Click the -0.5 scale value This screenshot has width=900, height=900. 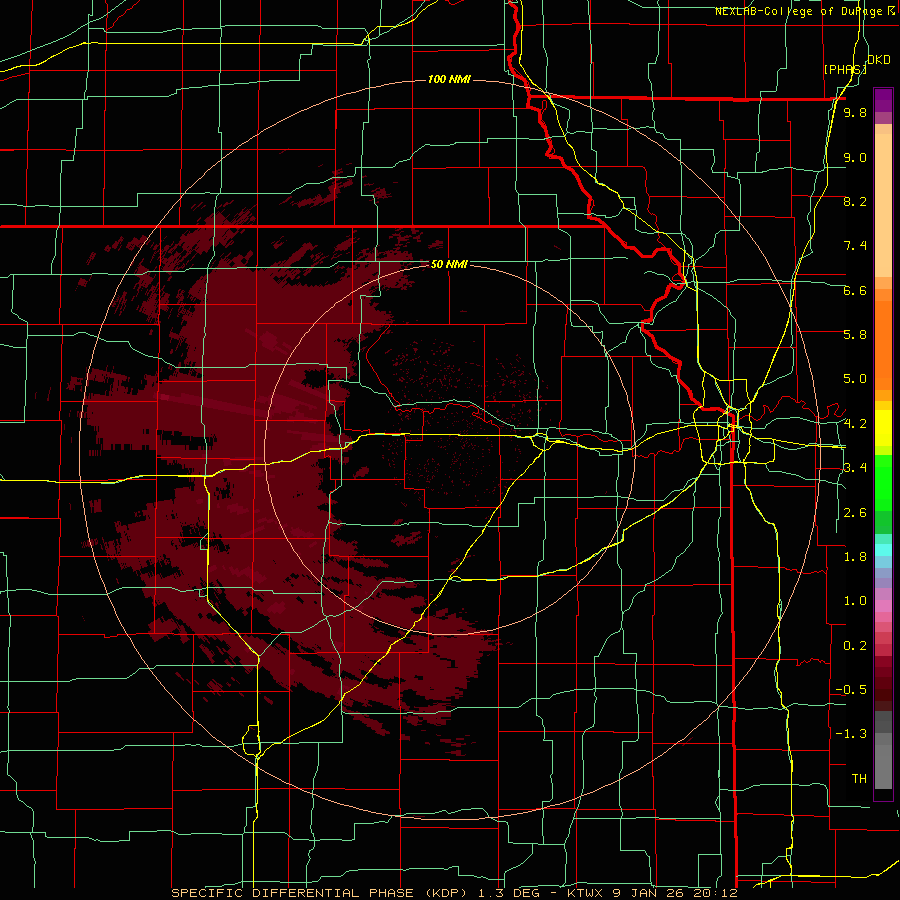tap(851, 690)
